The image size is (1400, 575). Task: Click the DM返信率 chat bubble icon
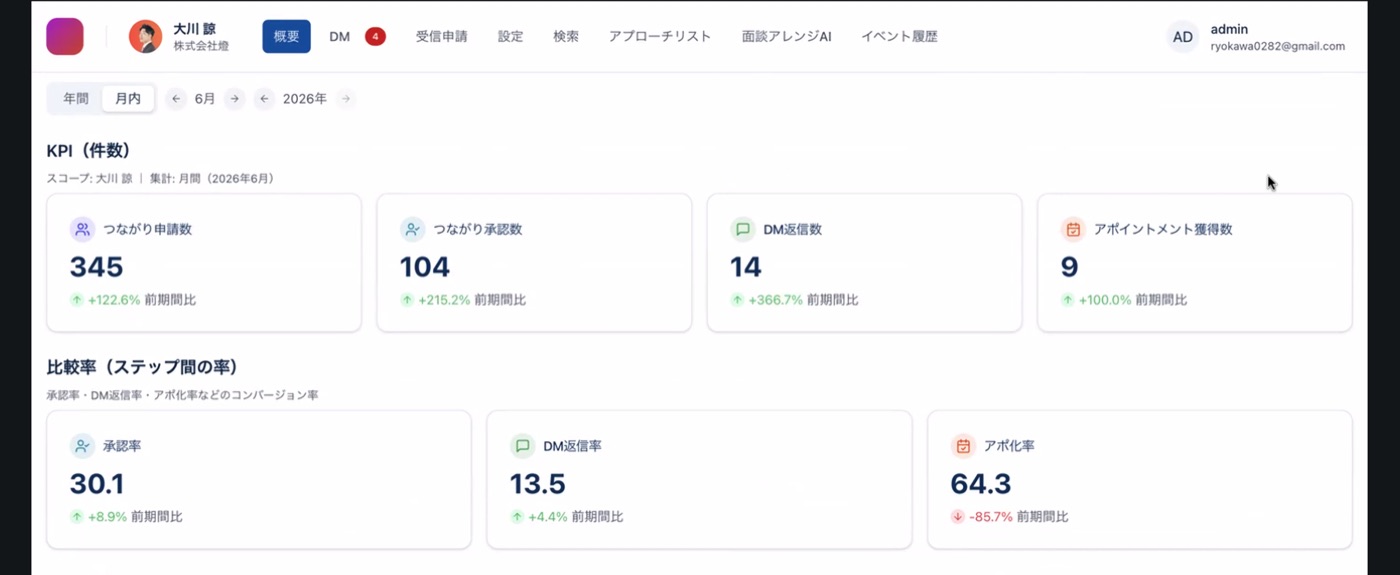point(522,446)
